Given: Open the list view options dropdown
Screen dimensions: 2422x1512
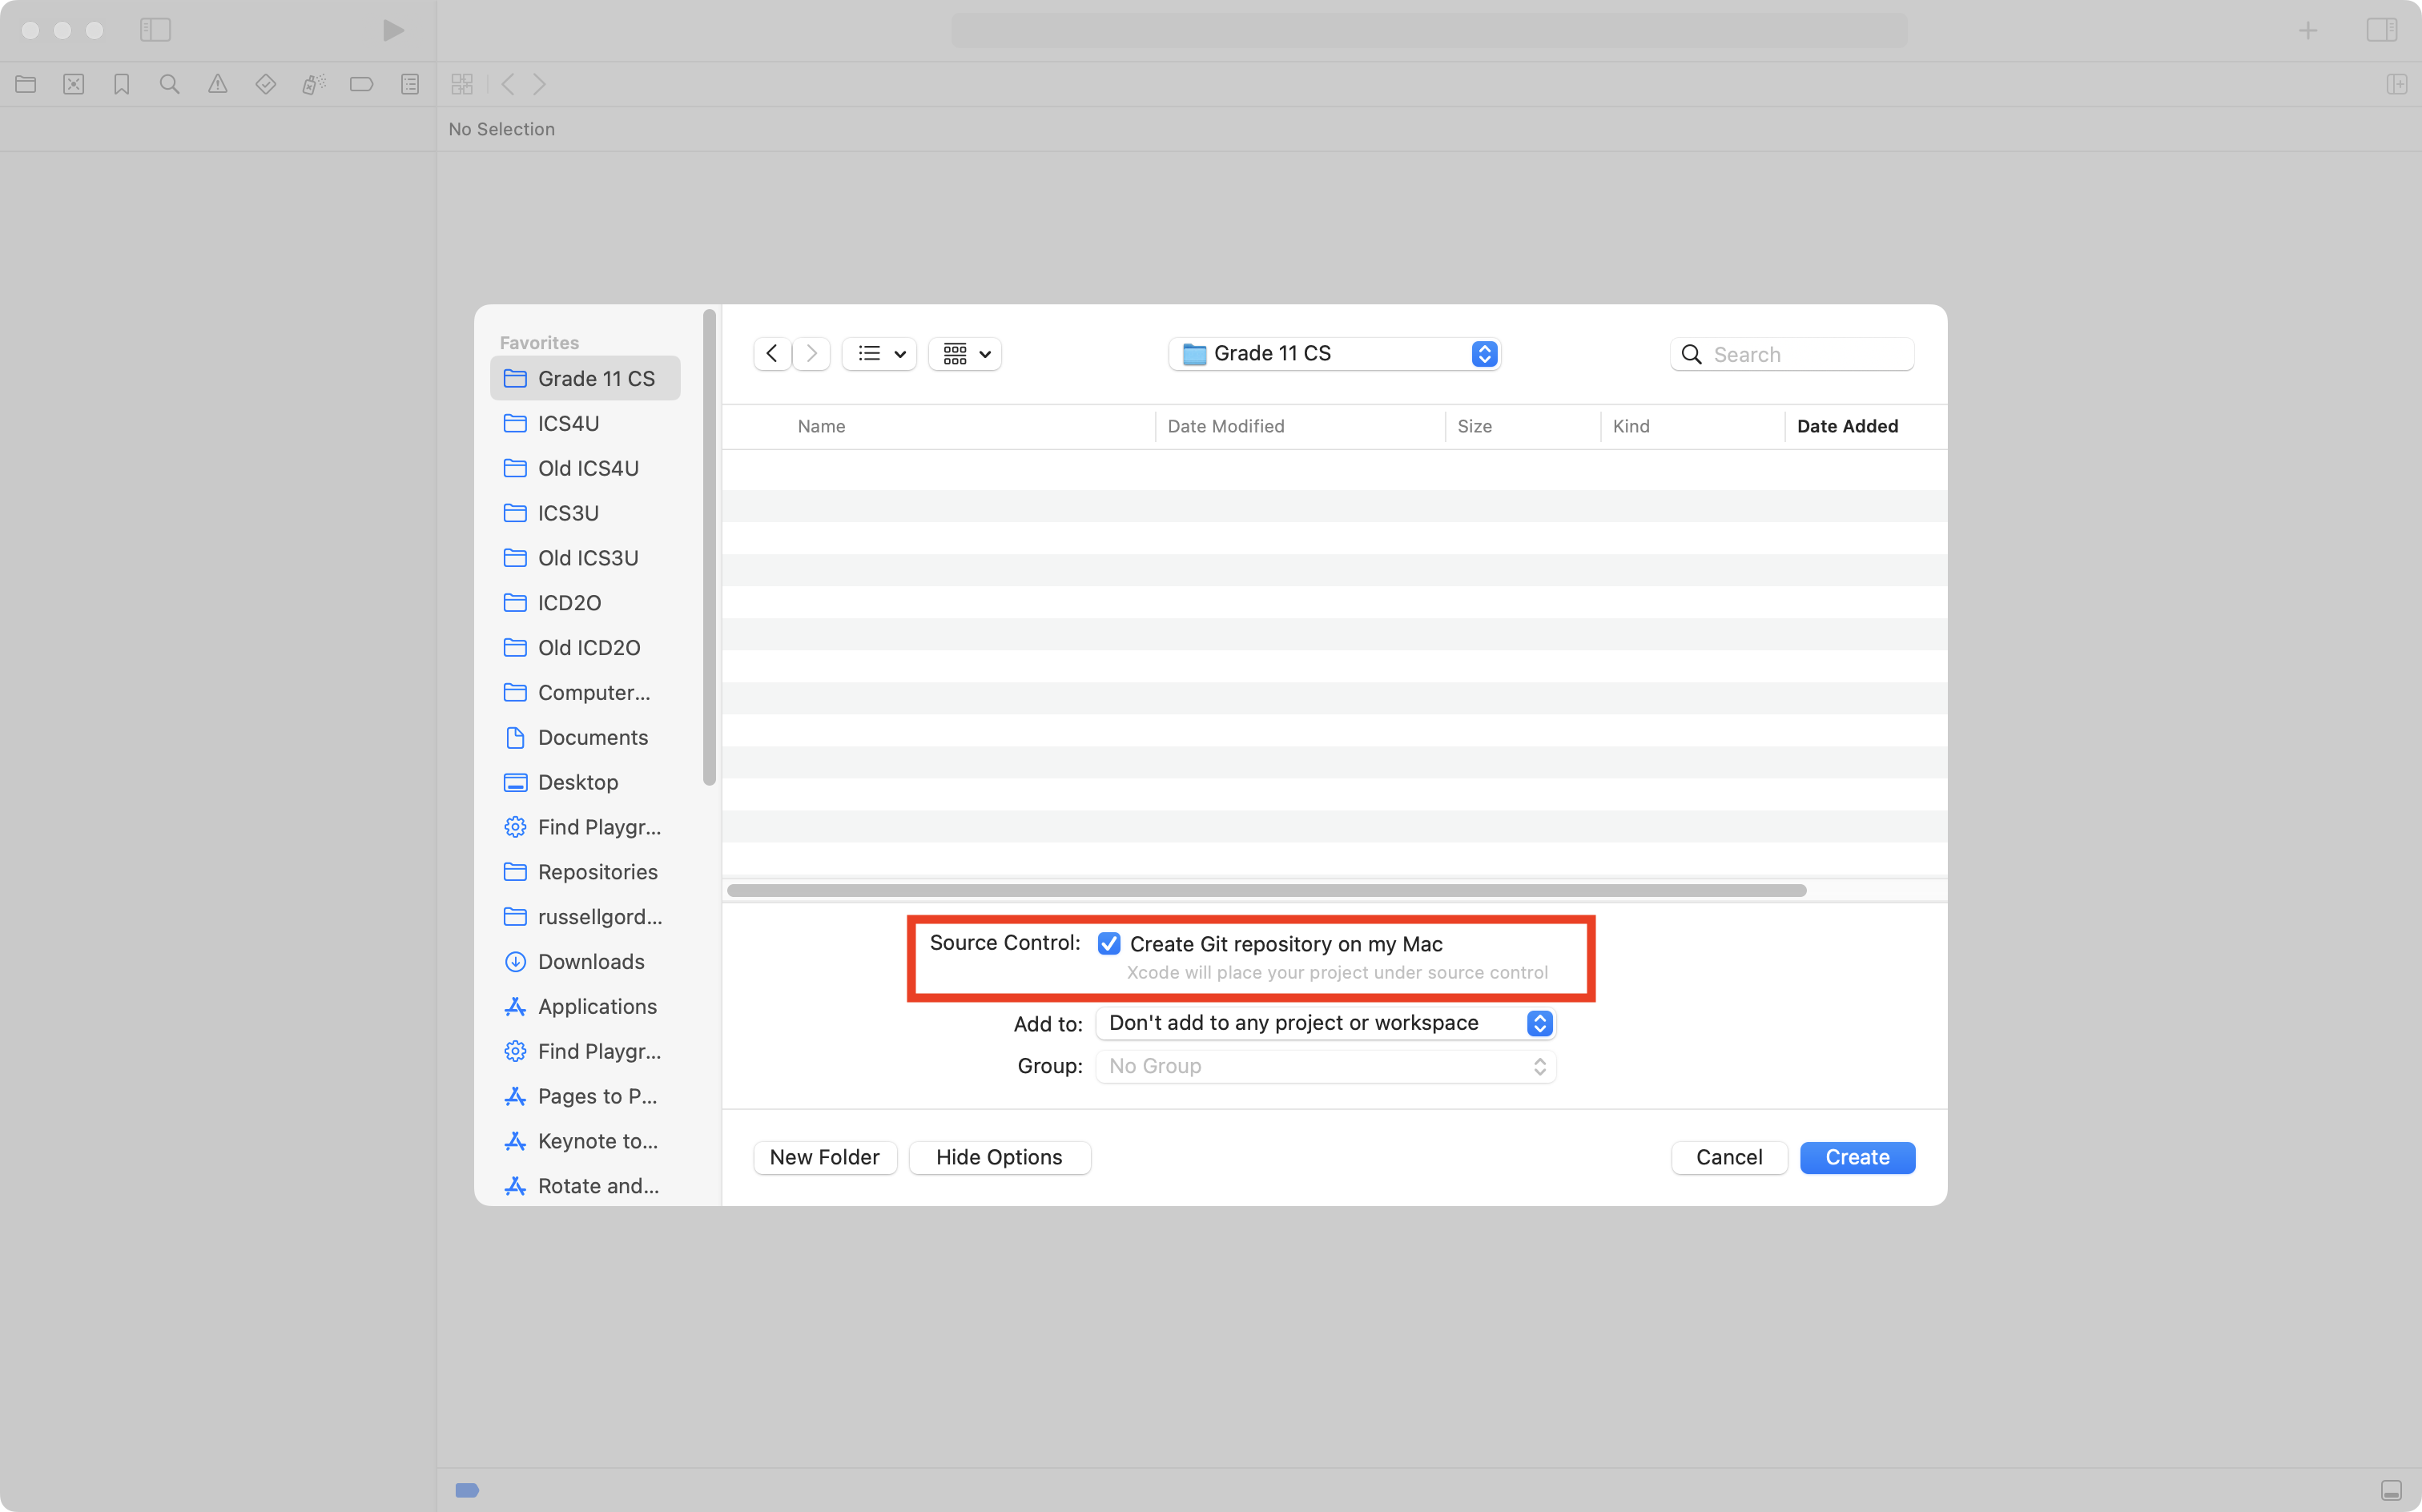Looking at the screenshot, I should pos(880,354).
